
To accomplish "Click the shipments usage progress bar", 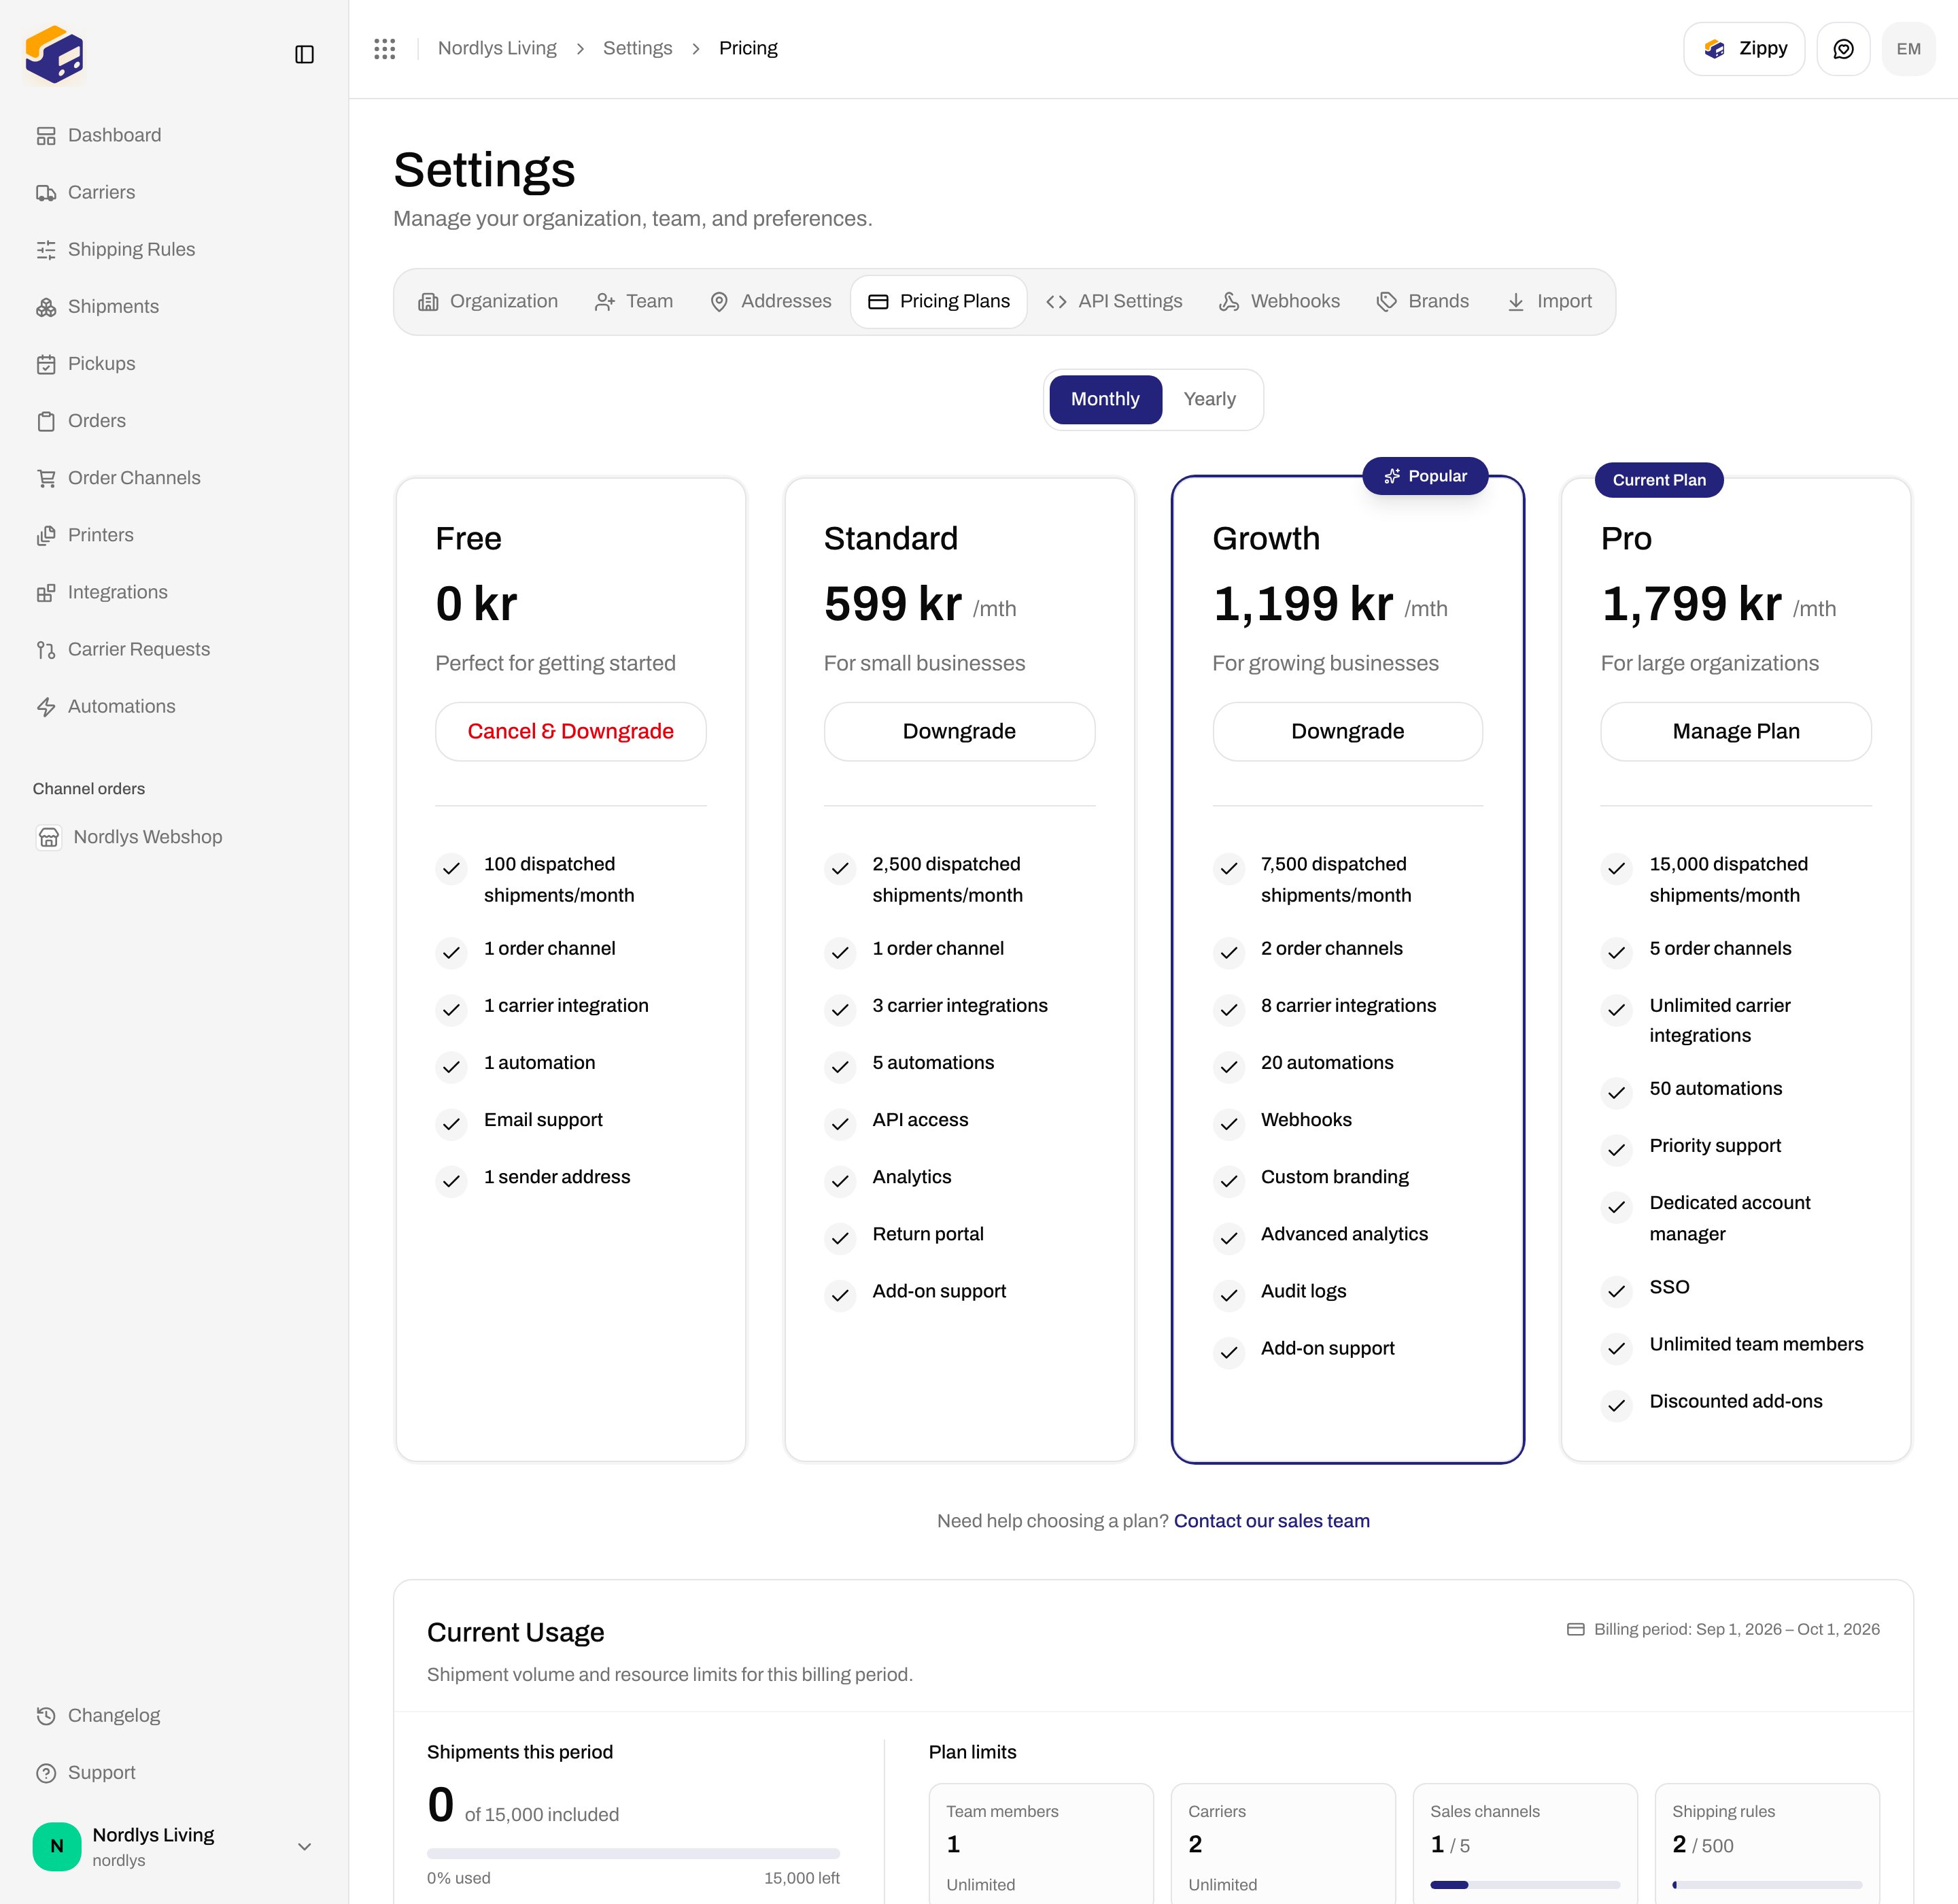I will [x=633, y=1853].
